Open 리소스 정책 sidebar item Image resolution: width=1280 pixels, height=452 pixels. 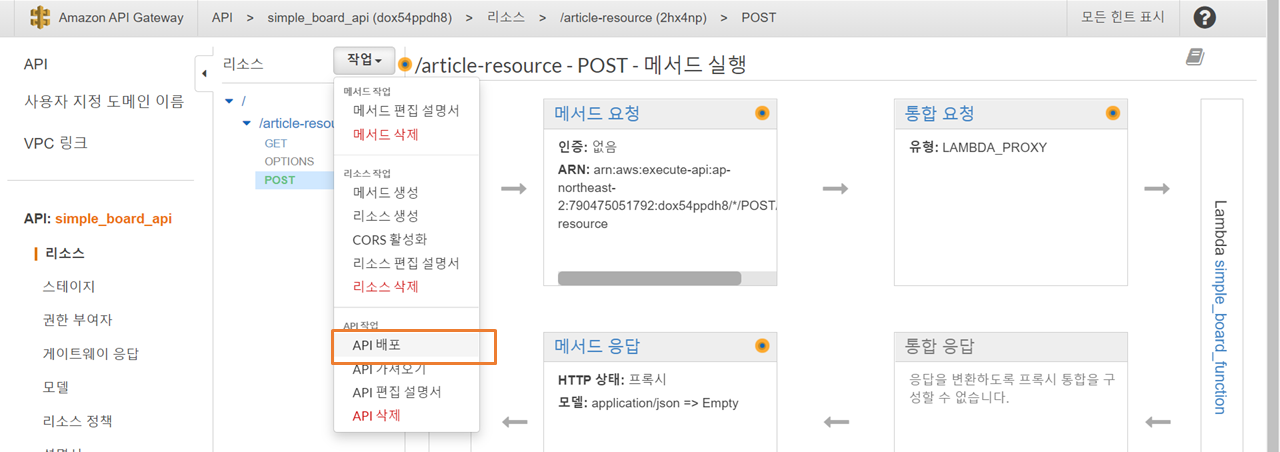[x=78, y=421]
